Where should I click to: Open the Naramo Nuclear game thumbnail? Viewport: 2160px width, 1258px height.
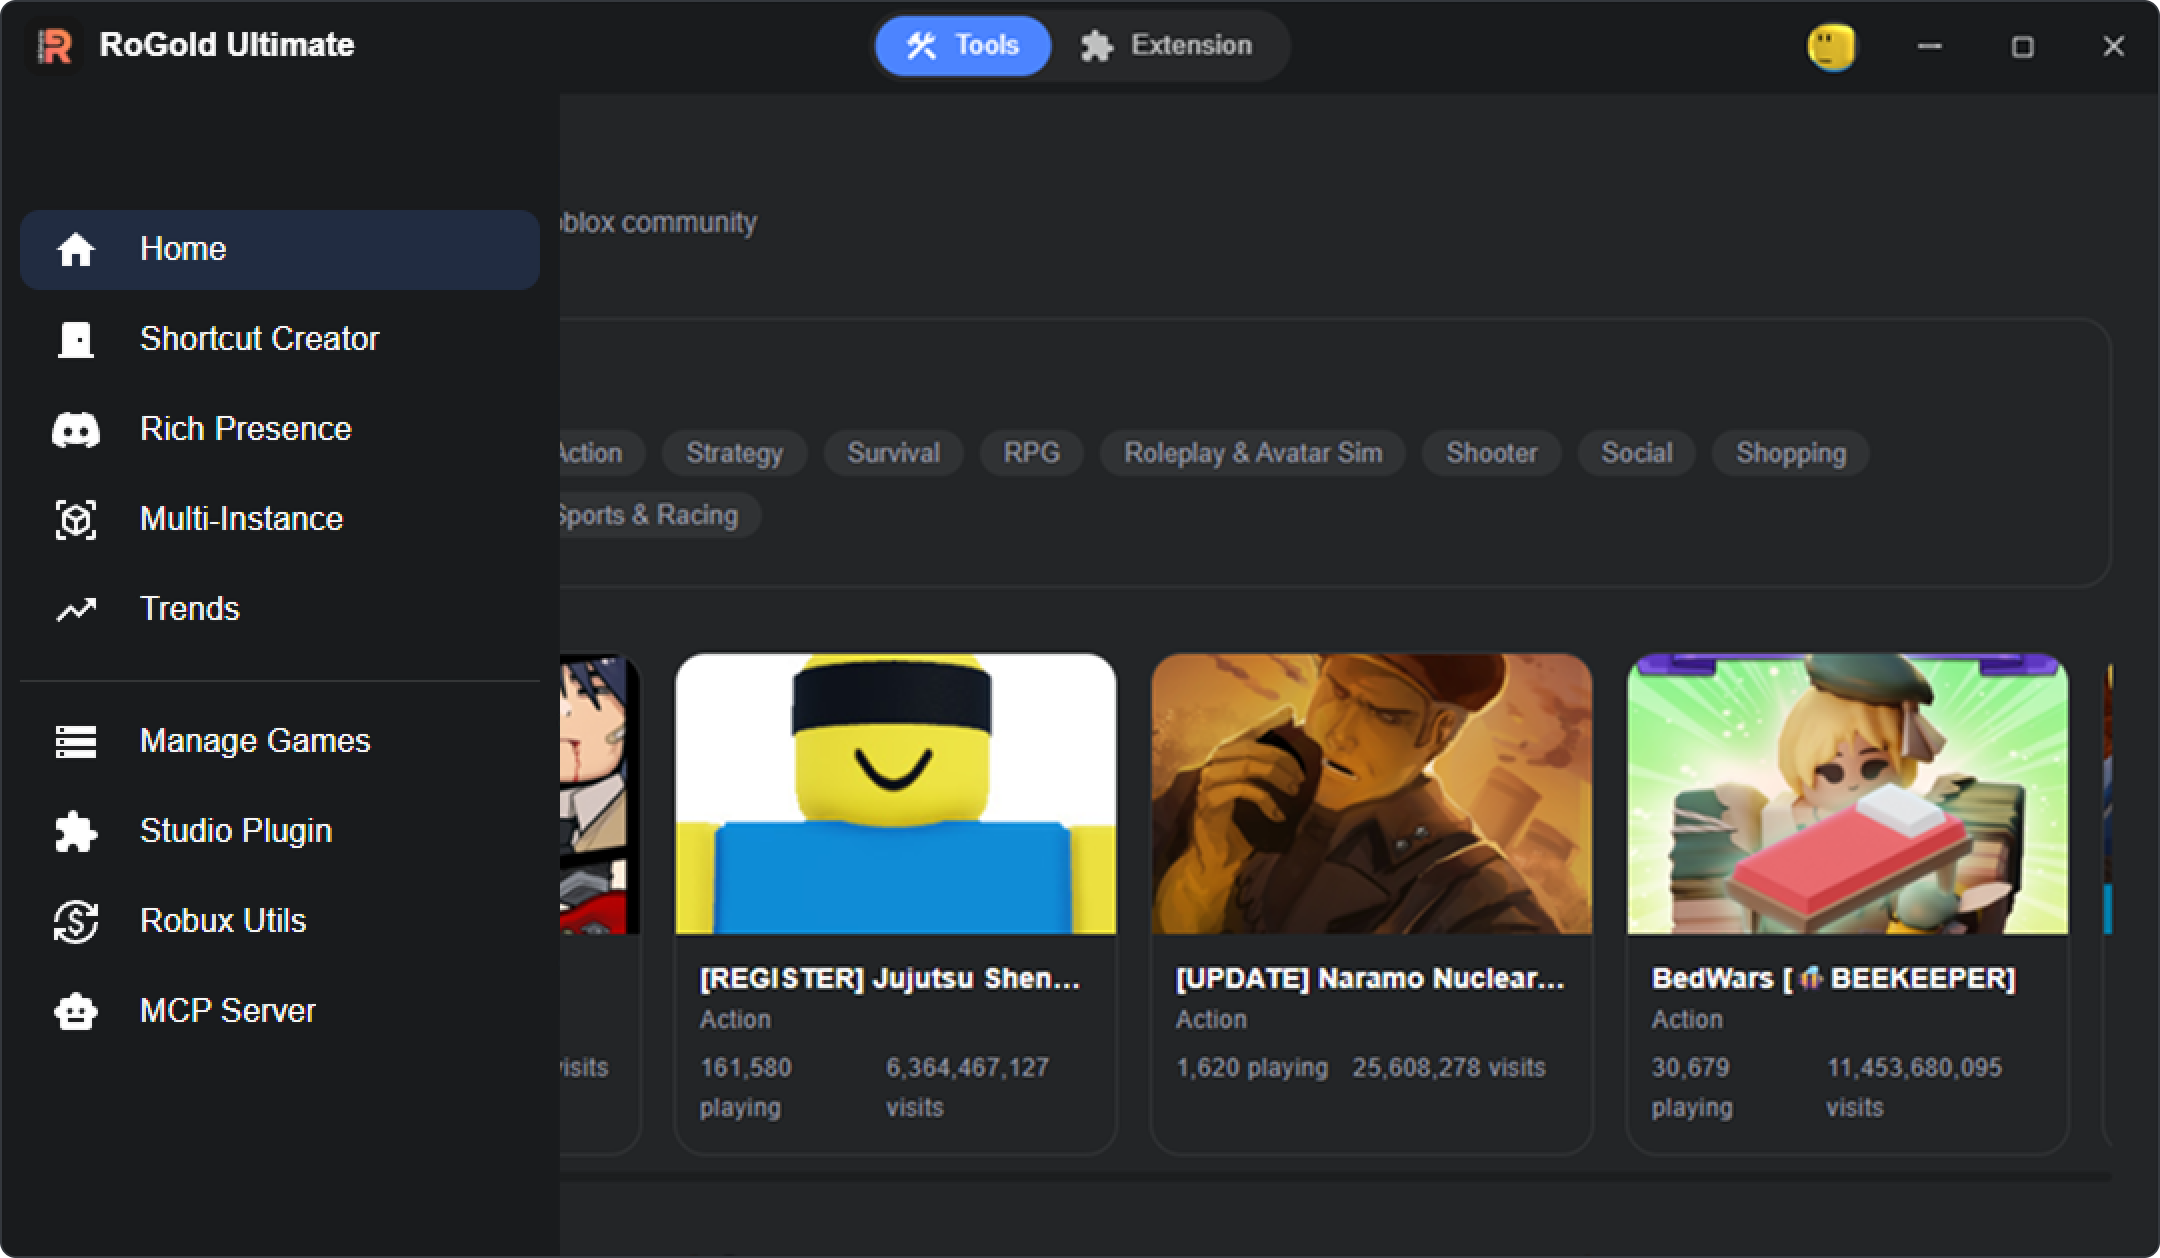point(1372,794)
